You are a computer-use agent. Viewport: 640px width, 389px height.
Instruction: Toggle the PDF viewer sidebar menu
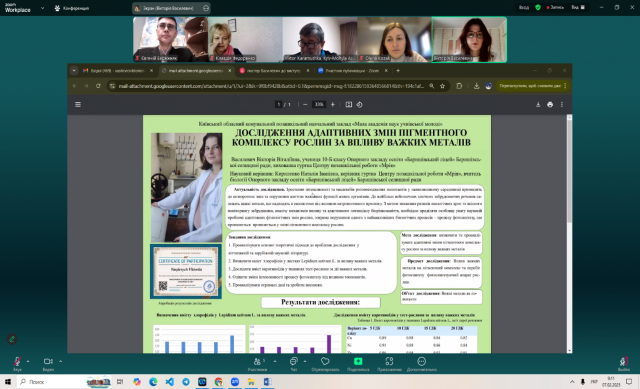(x=78, y=104)
